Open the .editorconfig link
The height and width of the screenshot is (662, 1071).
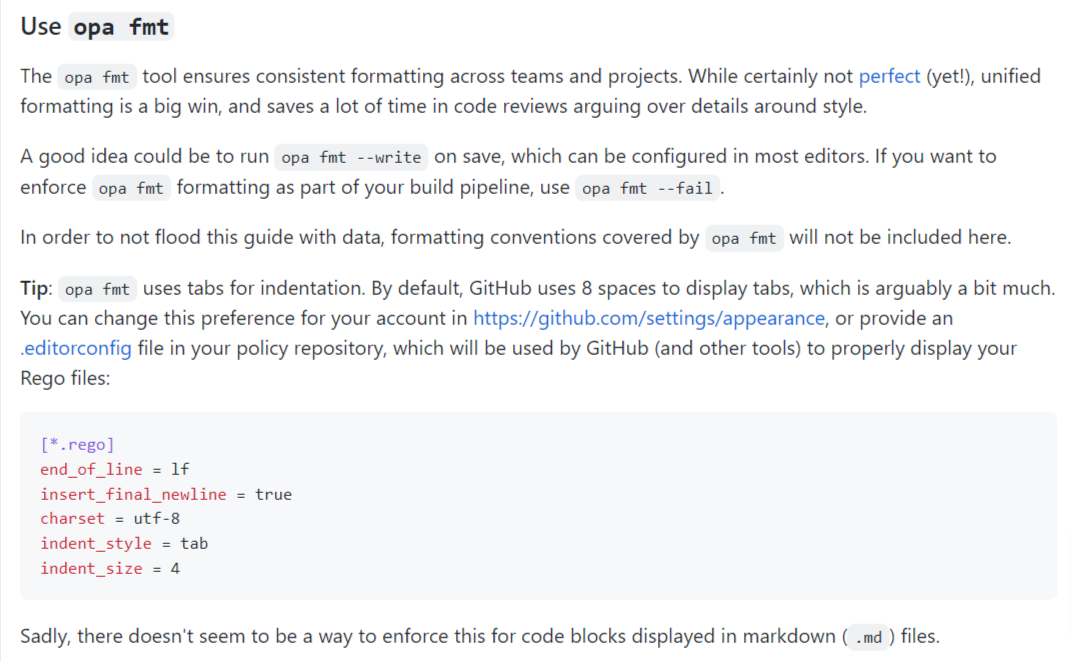pyautogui.click(x=76, y=348)
